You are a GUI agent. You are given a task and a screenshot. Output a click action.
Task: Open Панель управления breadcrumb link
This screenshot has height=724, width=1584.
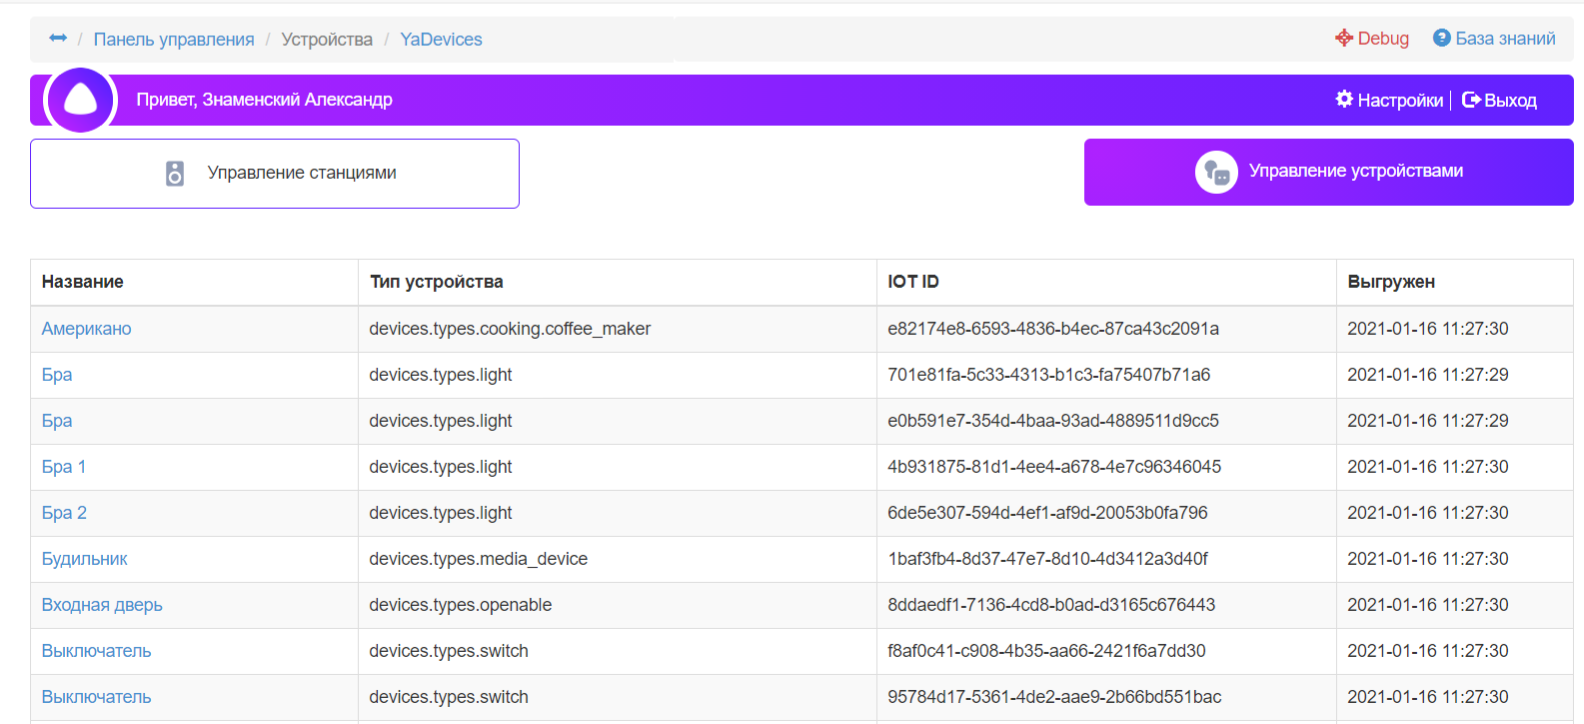point(174,39)
